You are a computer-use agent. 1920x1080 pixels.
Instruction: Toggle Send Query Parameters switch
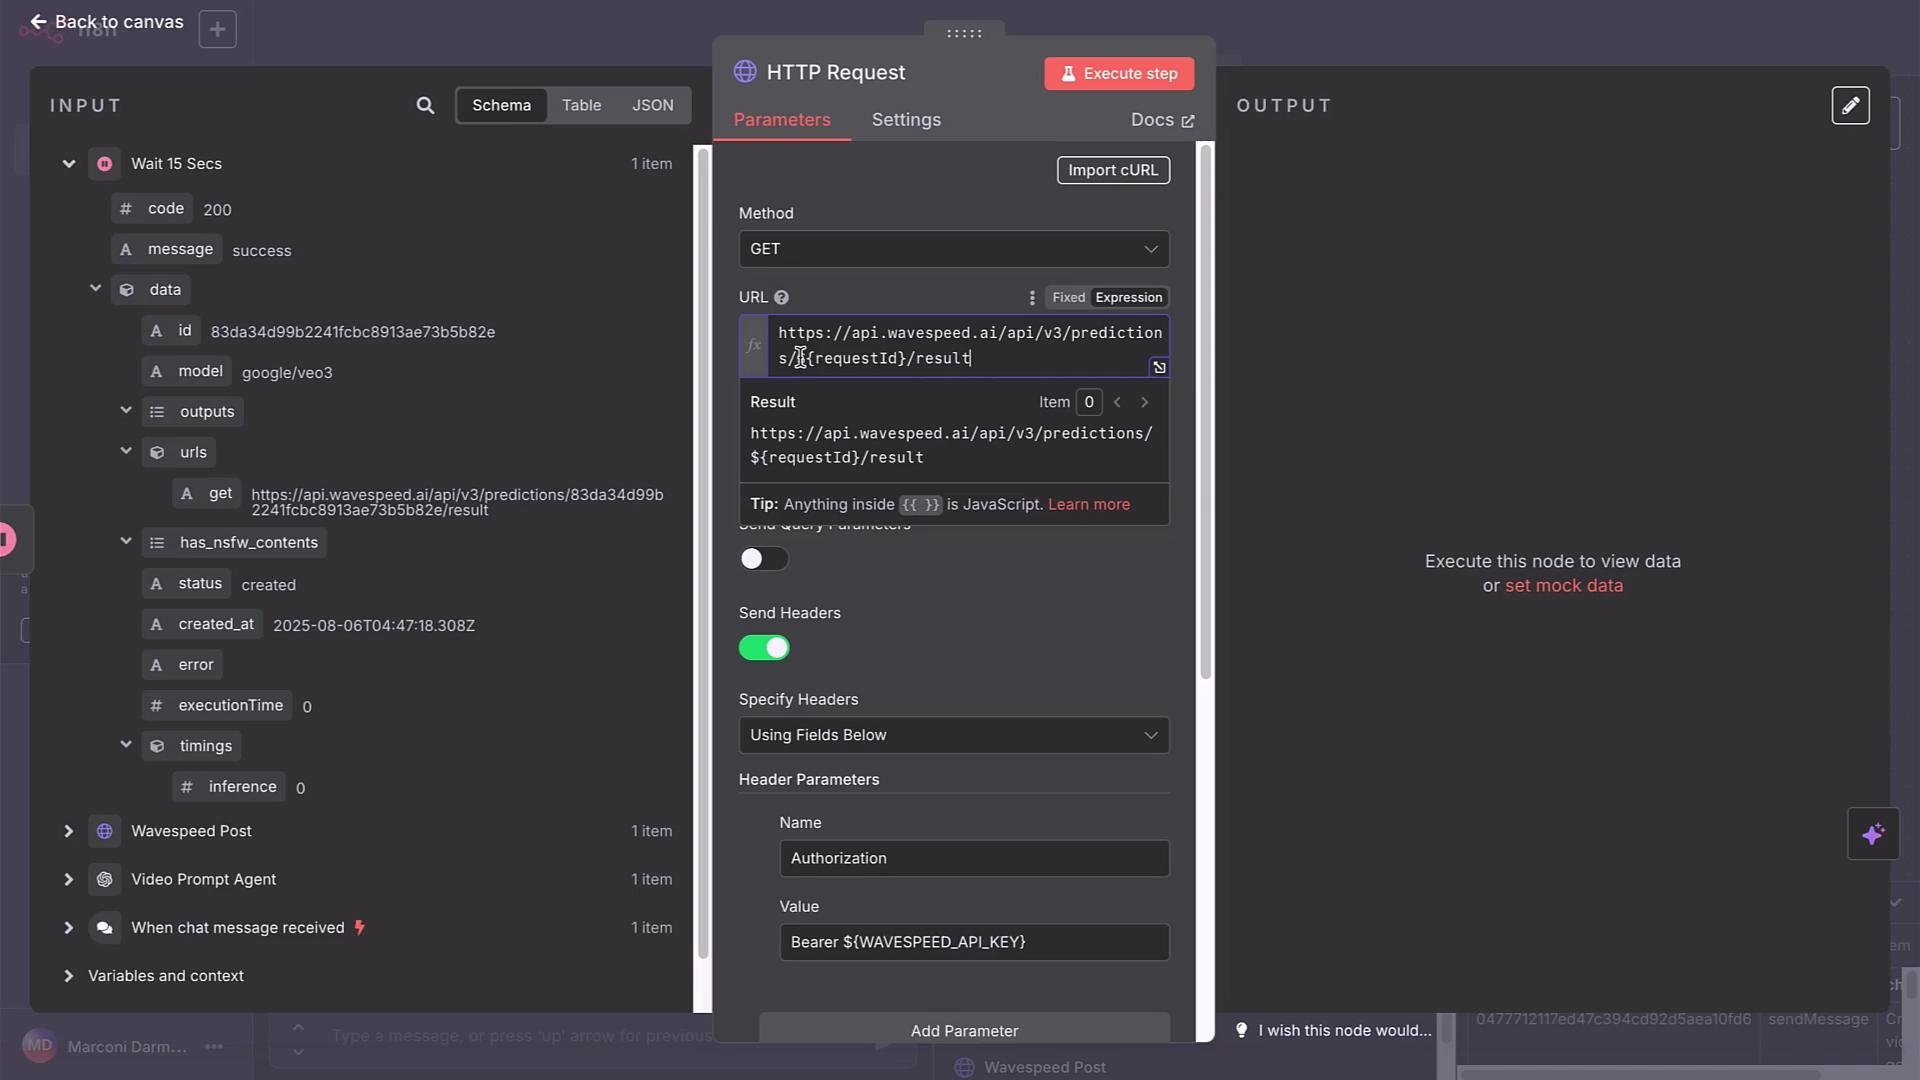764,559
